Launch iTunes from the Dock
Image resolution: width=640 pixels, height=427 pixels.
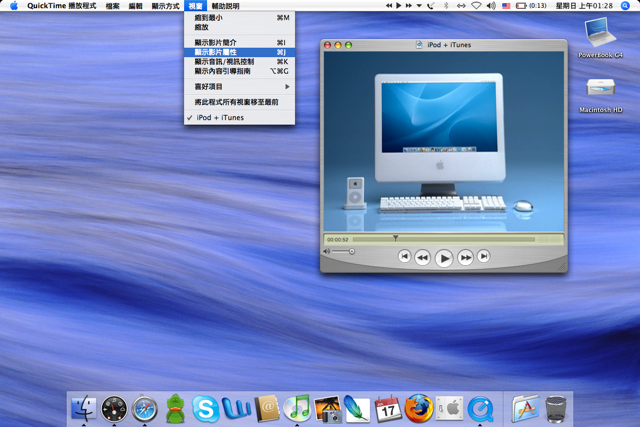(x=297, y=408)
